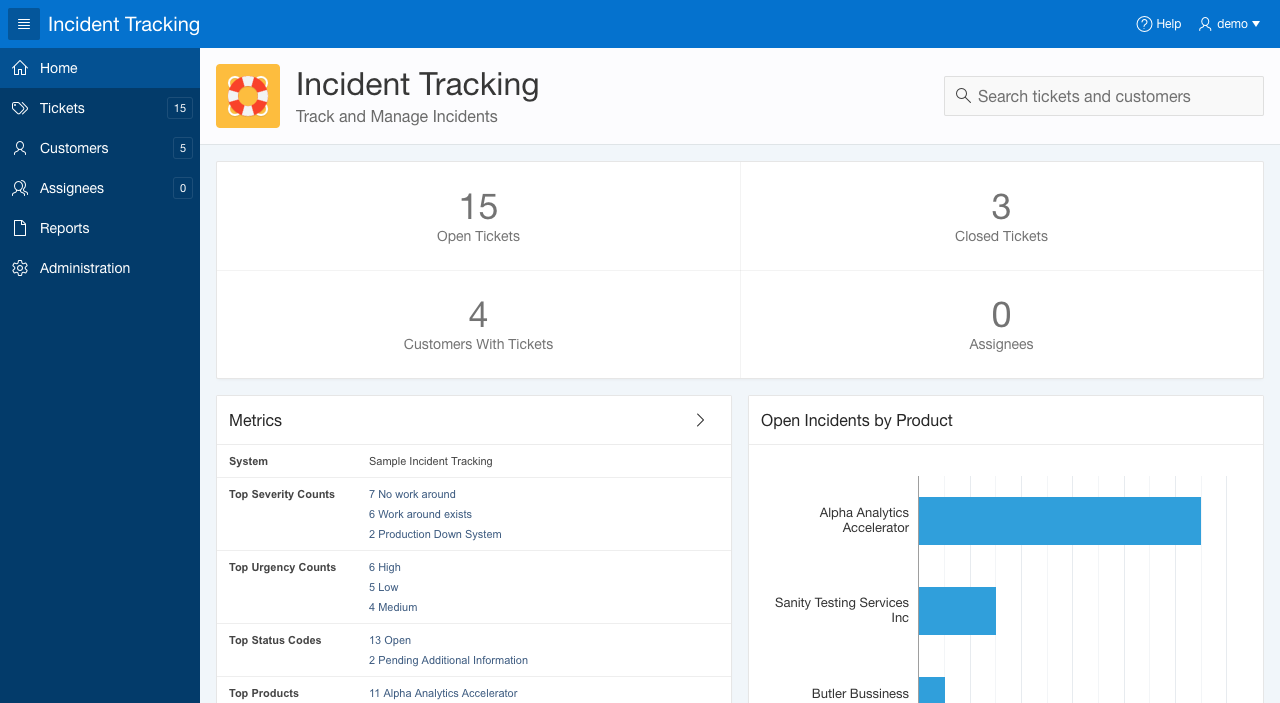The height and width of the screenshot is (703, 1280).
Task: Click the Help question mark icon
Action: click(1144, 24)
